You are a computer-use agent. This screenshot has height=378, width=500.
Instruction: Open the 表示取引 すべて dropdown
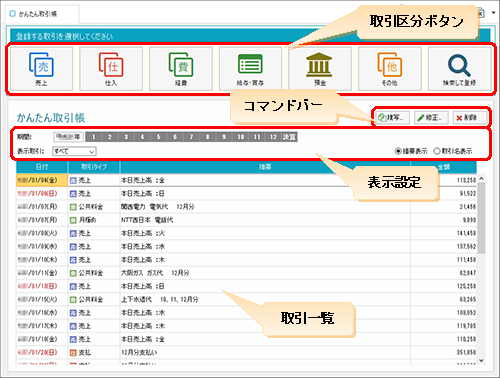[x=74, y=151]
